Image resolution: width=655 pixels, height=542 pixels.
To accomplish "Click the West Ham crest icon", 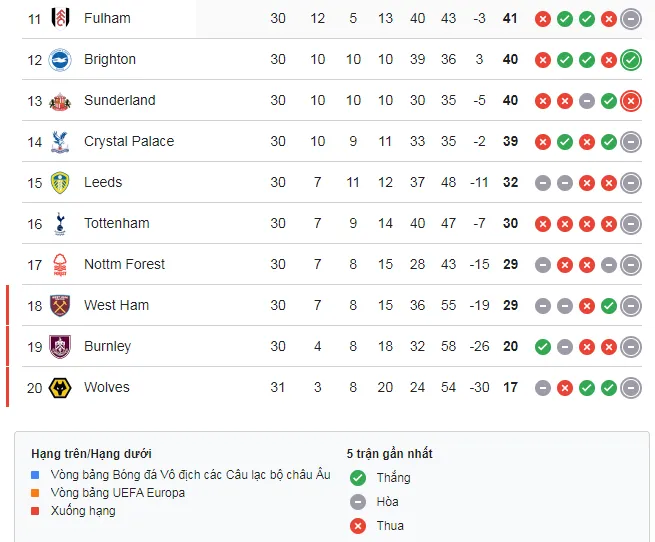I will 60,305.
